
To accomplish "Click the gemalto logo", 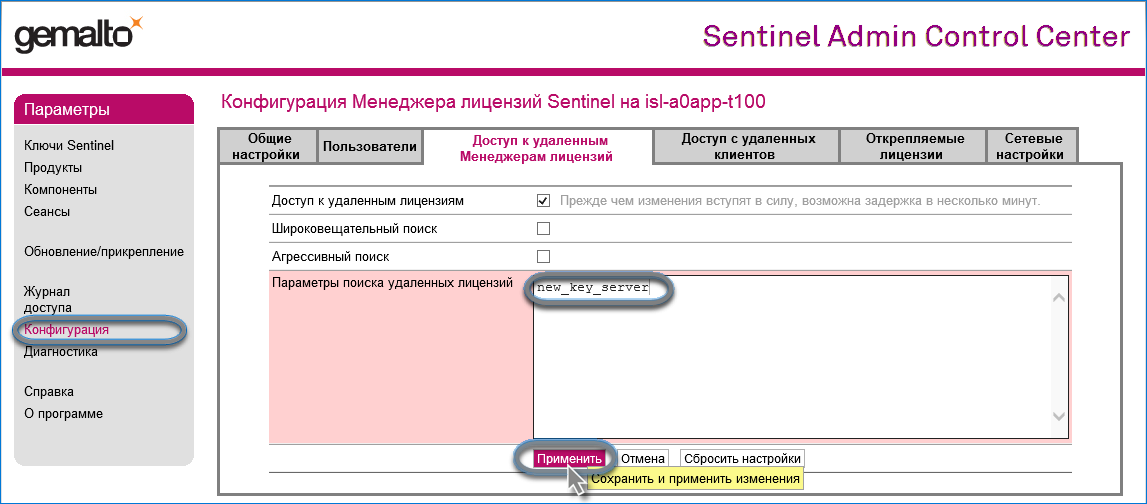I will [x=78, y=34].
